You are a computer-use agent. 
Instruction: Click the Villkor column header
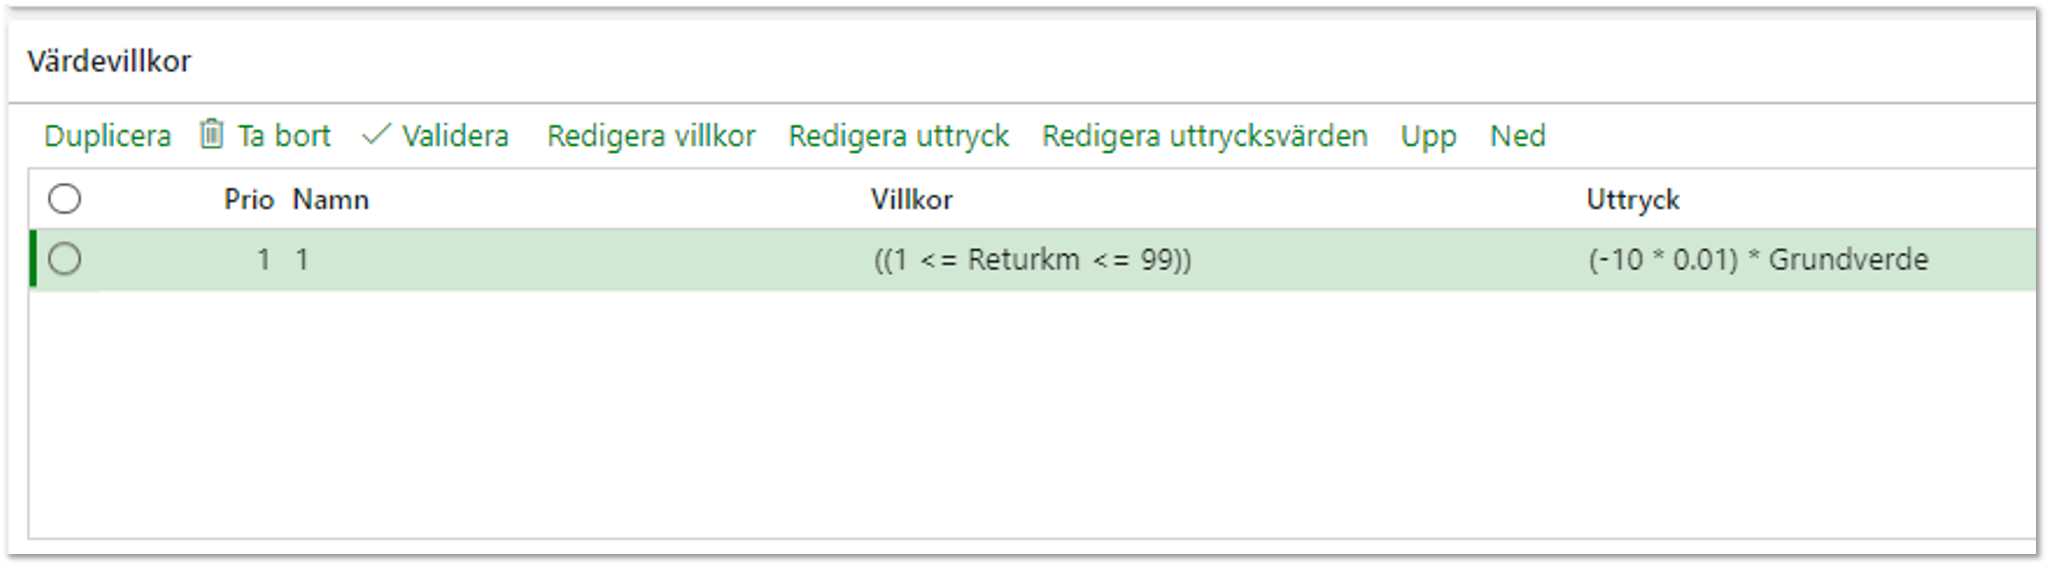pyautogui.click(x=911, y=200)
